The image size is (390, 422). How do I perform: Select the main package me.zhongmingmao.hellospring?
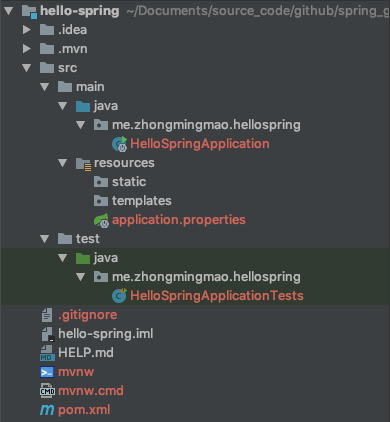pos(206,125)
